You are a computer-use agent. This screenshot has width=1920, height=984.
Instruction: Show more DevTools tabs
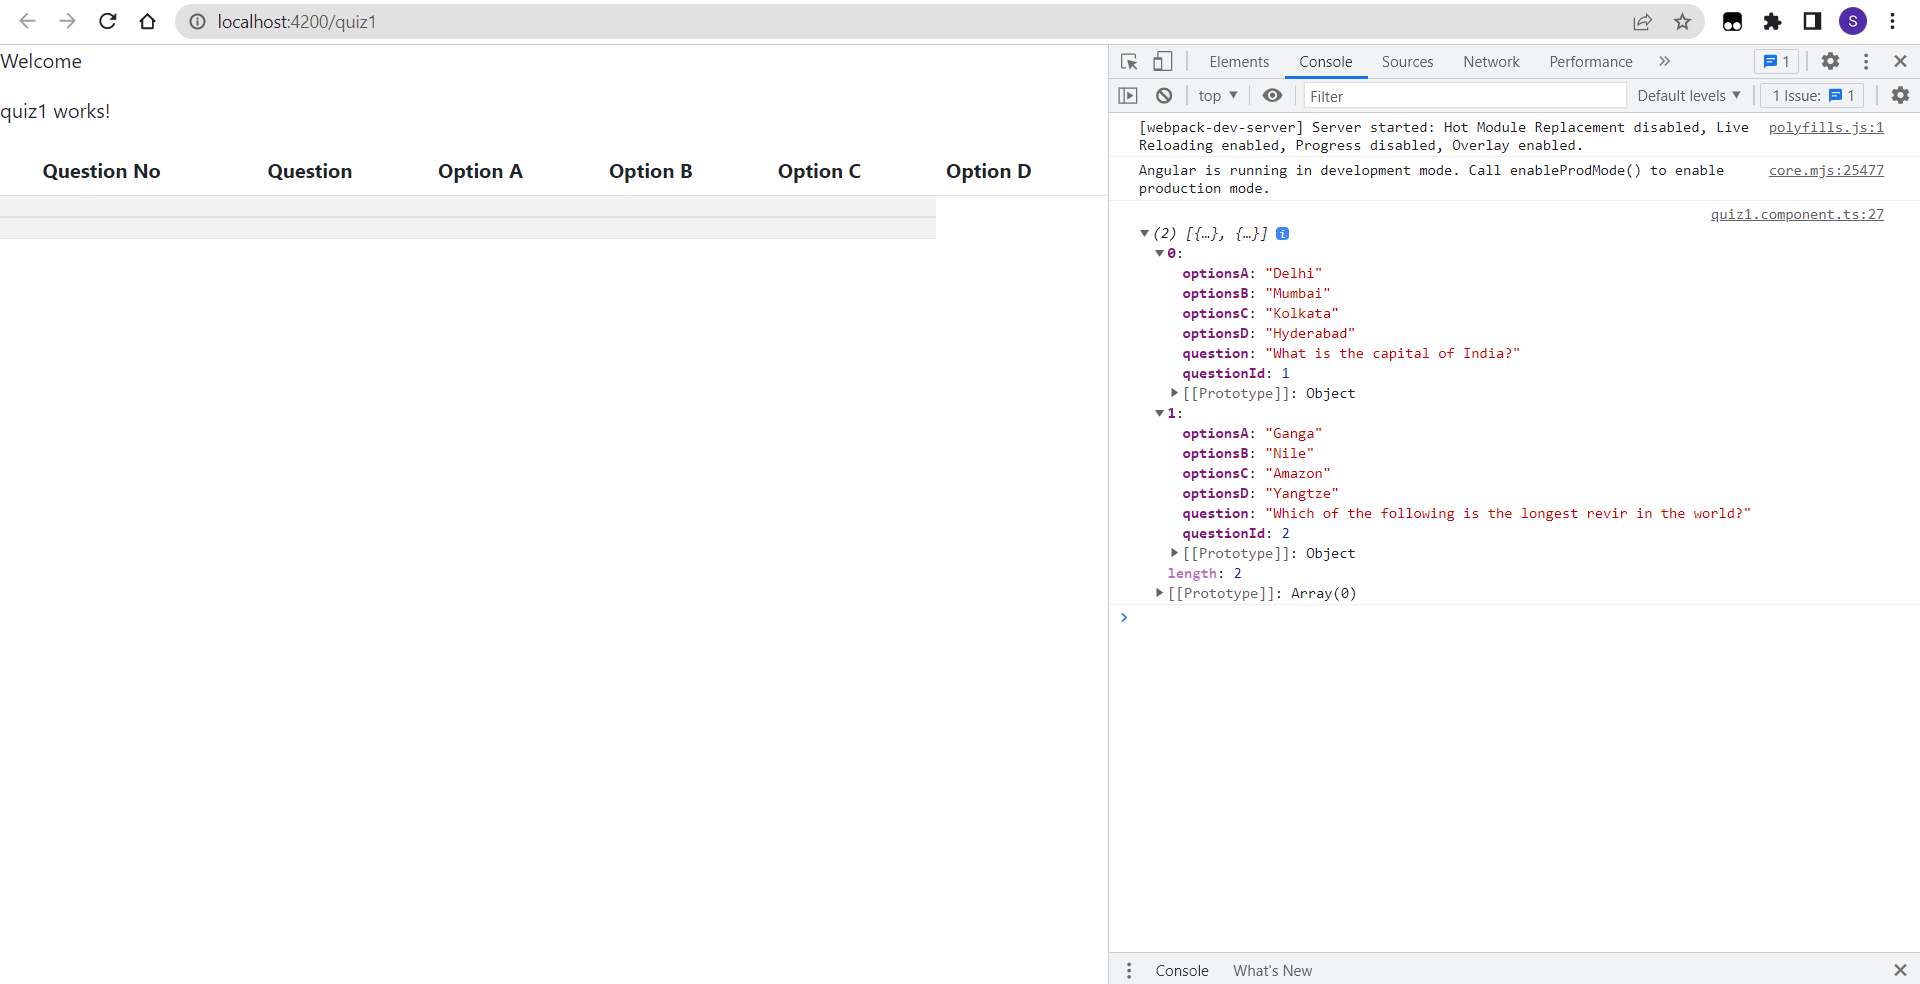pos(1665,62)
